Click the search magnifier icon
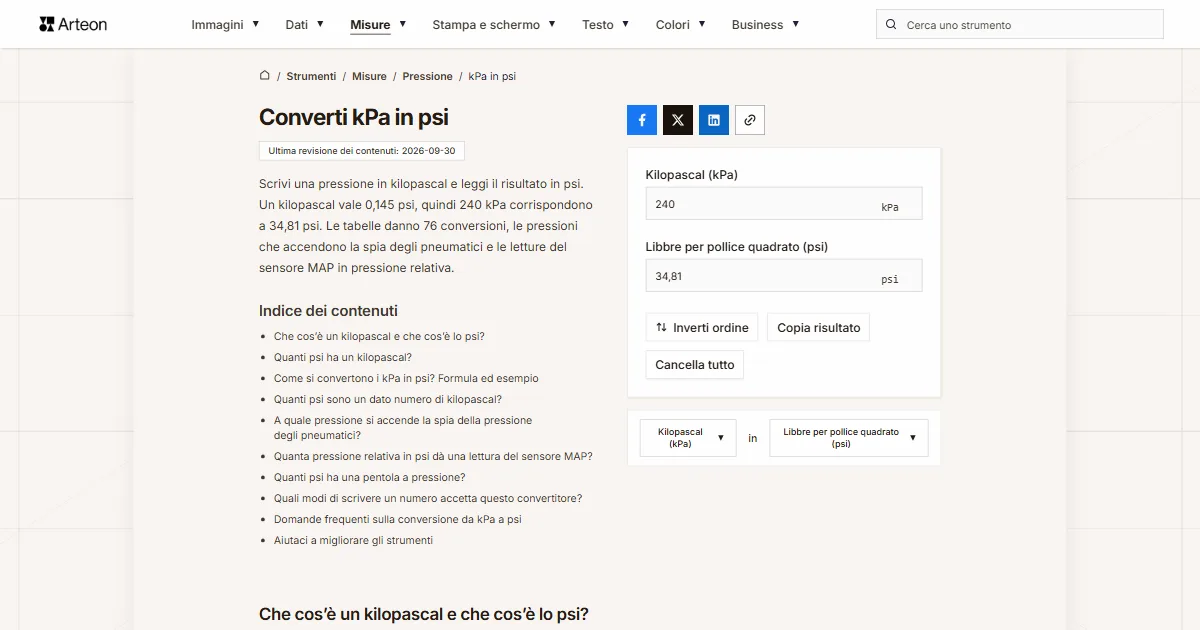1200x630 pixels. tap(891, 25)
